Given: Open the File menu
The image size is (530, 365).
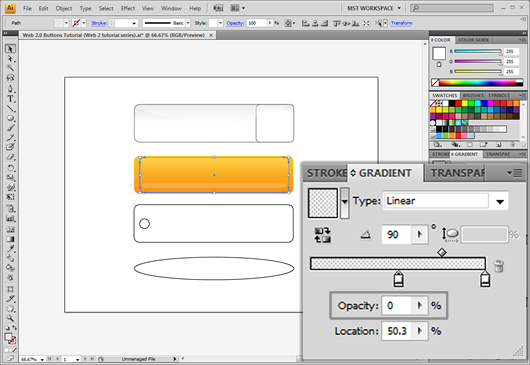Looking at the screenshot, I should click(27, 8).
